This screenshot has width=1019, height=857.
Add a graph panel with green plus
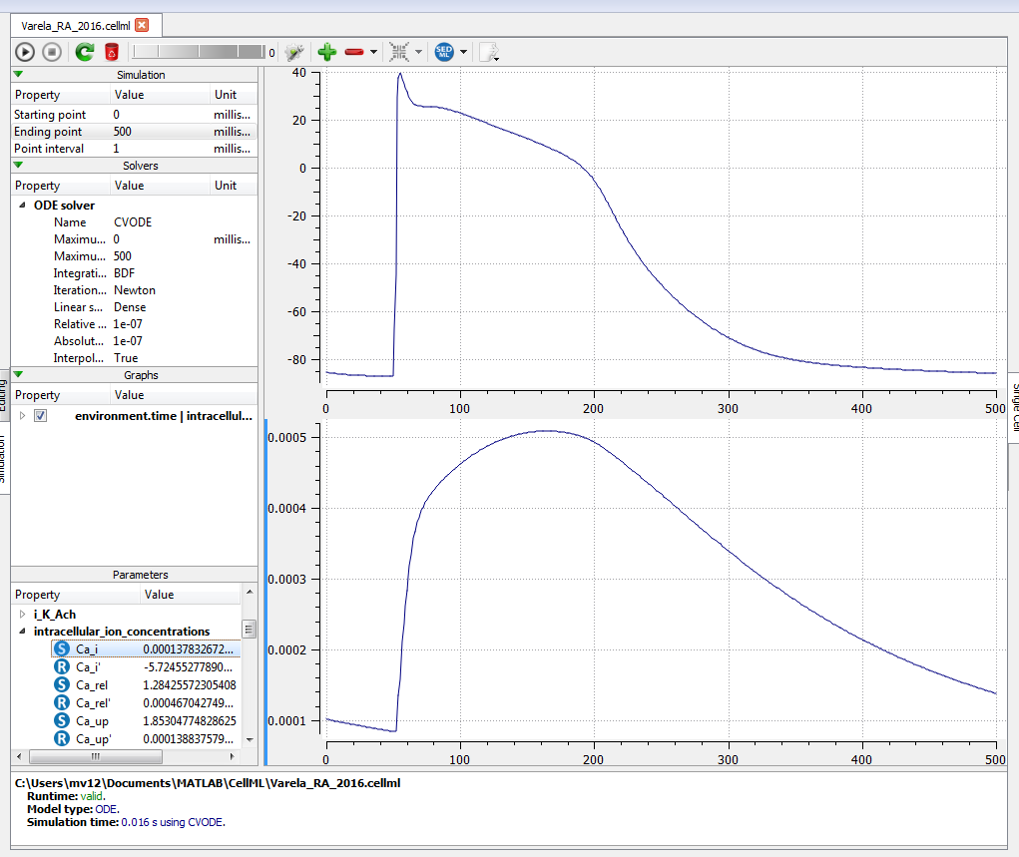pyautogui.click(x=327, y=52)
